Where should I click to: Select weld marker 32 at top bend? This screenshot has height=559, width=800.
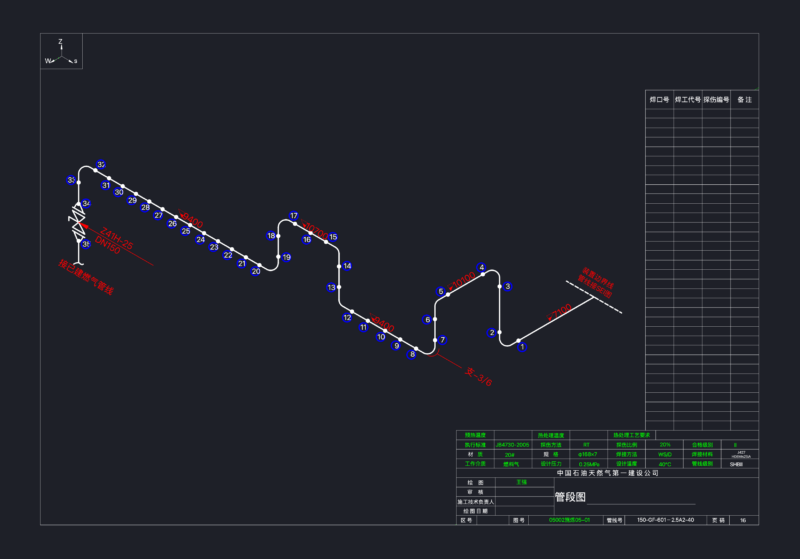click(101, 165)
